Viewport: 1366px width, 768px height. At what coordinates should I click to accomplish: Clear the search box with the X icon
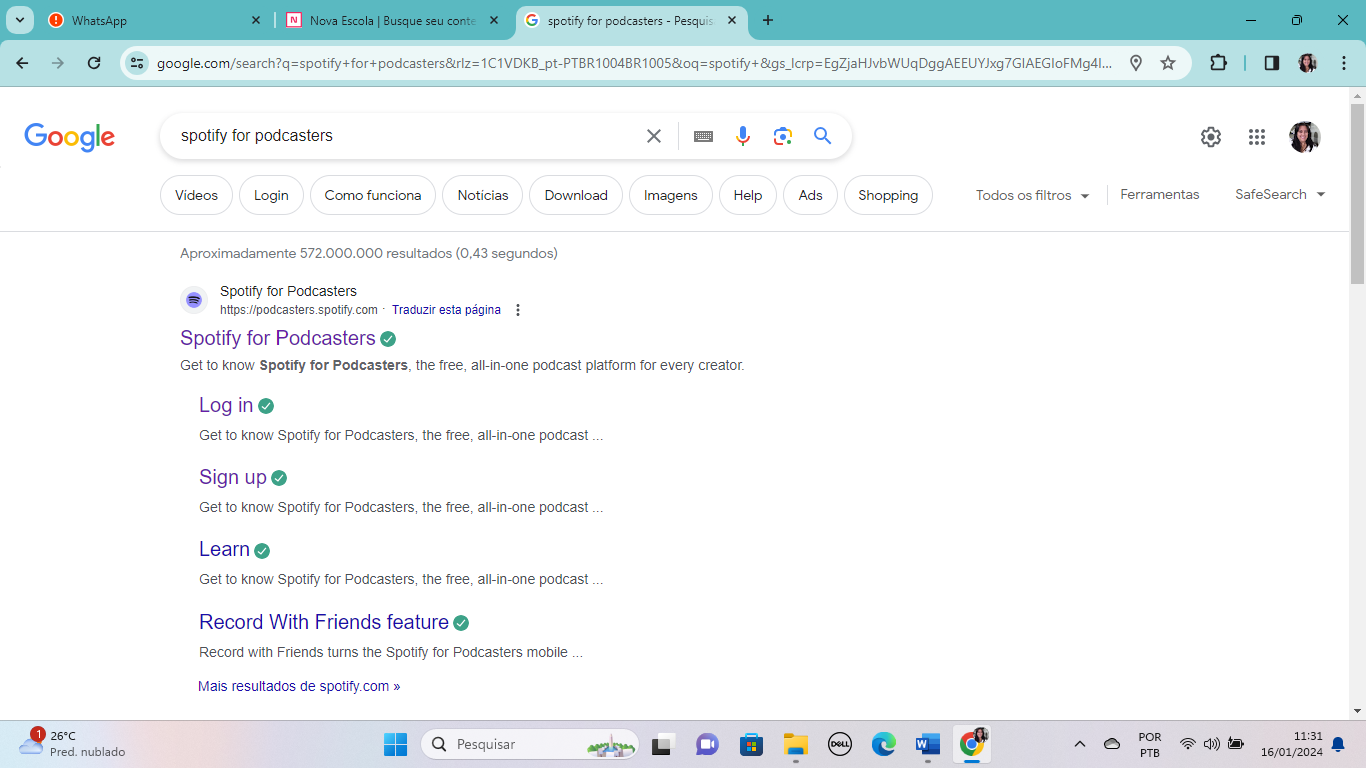(x=654, y=136)
